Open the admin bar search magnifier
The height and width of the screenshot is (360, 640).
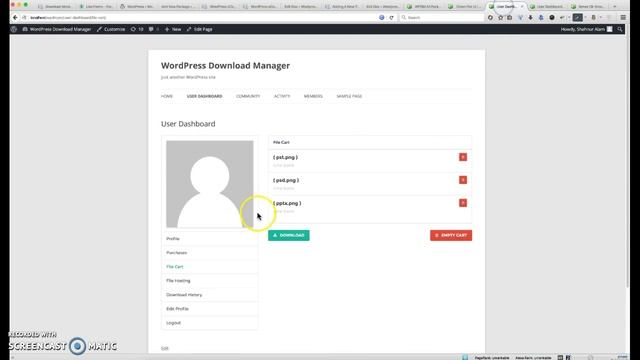(x=620, y=29)
